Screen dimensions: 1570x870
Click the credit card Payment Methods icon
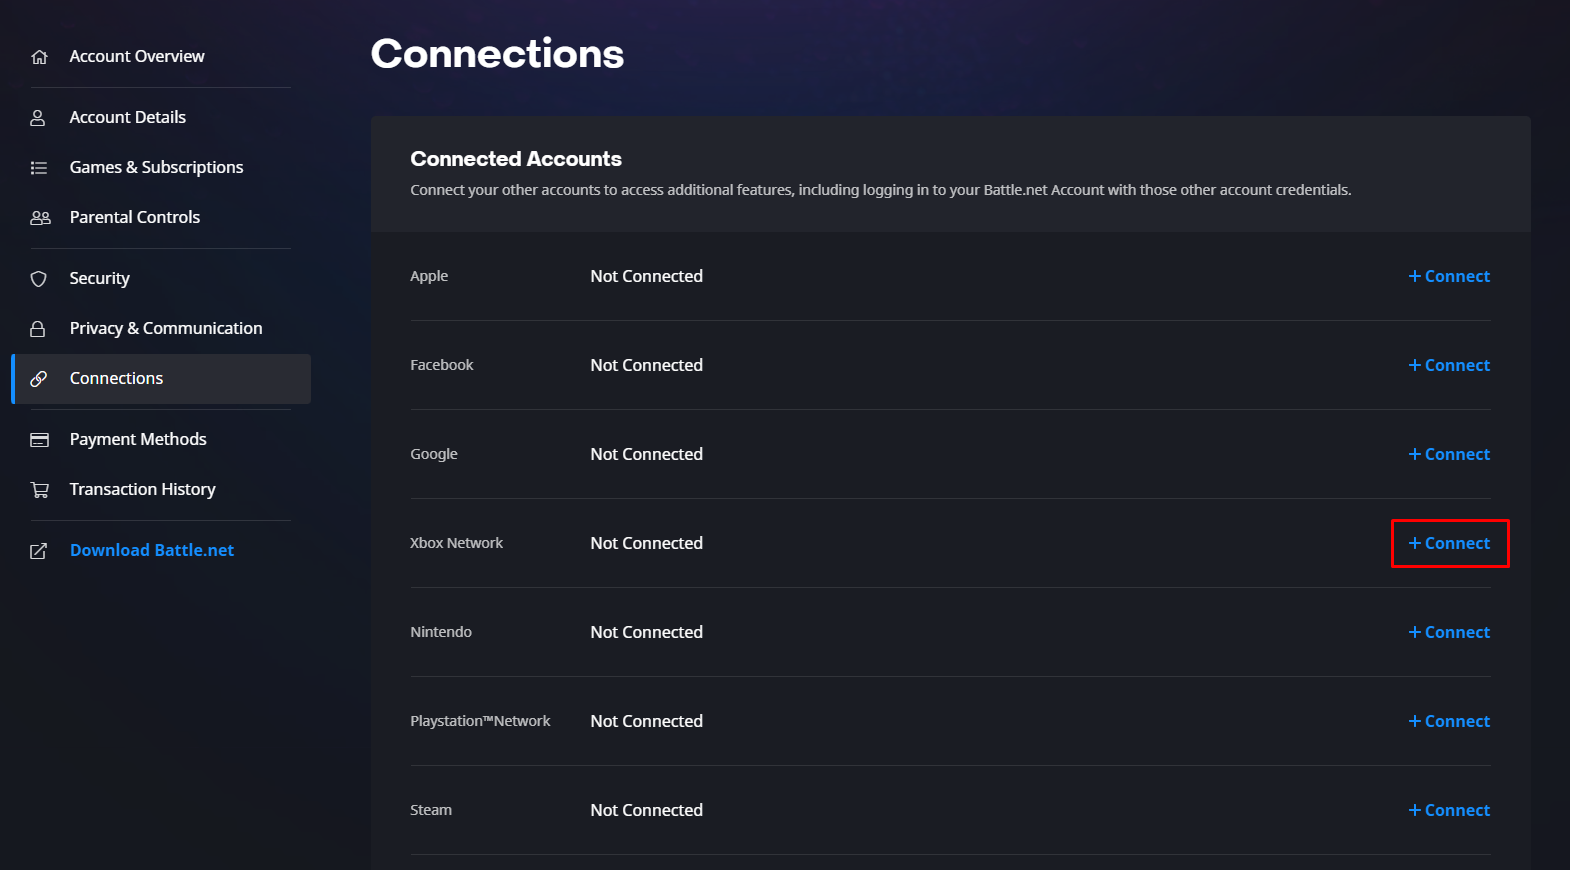[x=40, y=440]
